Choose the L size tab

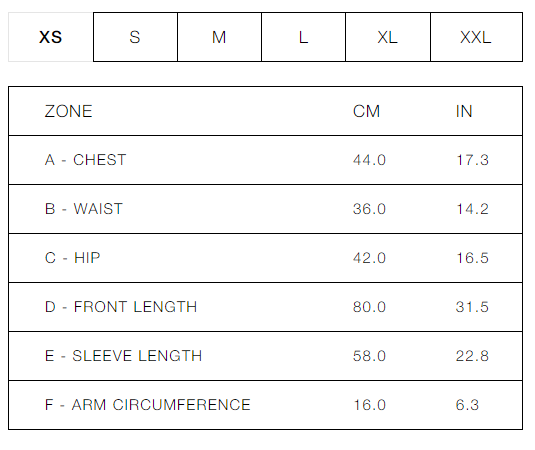point(303,37)
